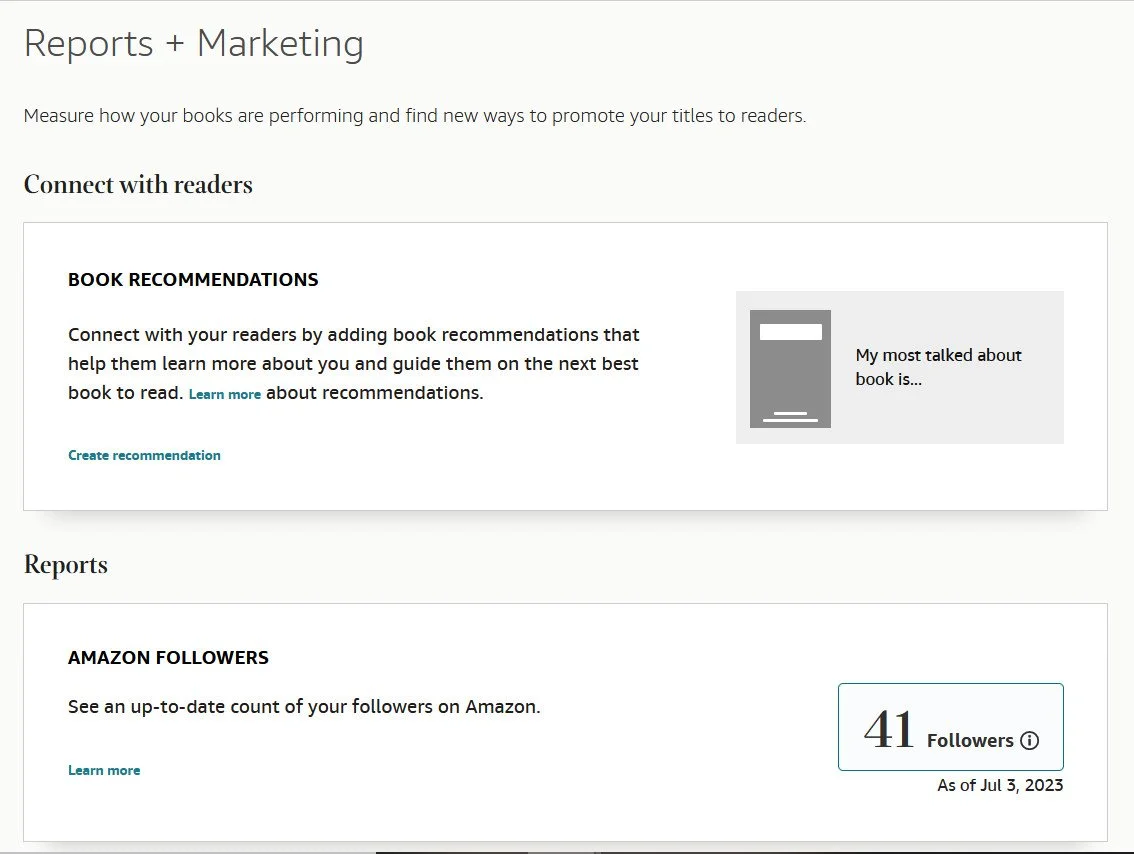The height and width of the screenshot is (854, 1134).
Task: Click the "Measure how your books are performing" subtitle
Action: coord(414,116)
